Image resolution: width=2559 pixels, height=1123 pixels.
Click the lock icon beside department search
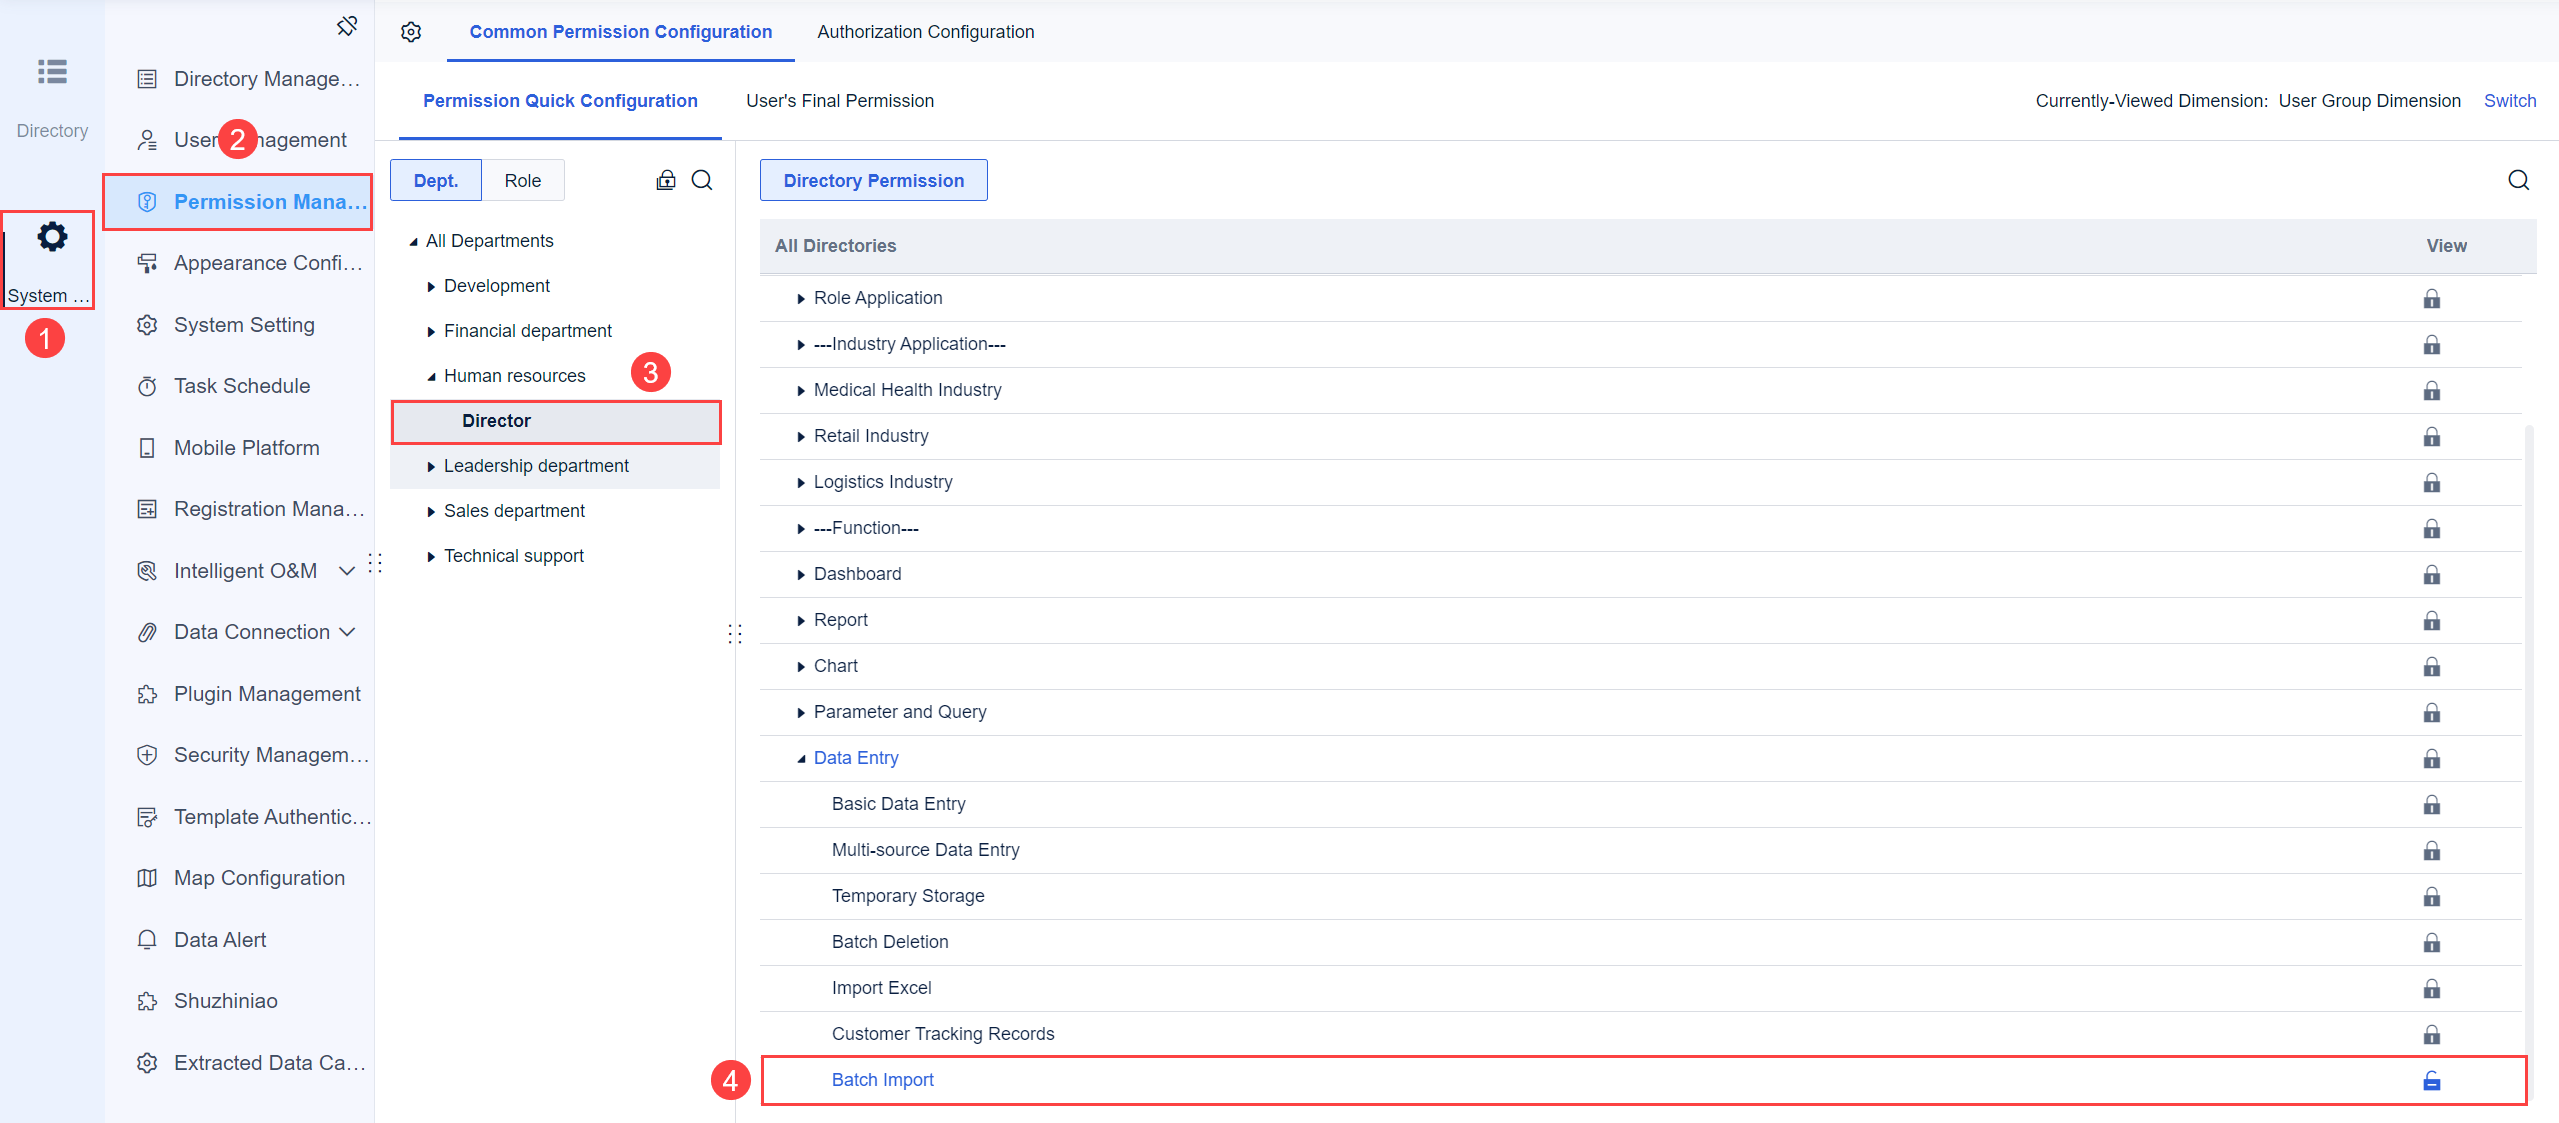point(666,180)
